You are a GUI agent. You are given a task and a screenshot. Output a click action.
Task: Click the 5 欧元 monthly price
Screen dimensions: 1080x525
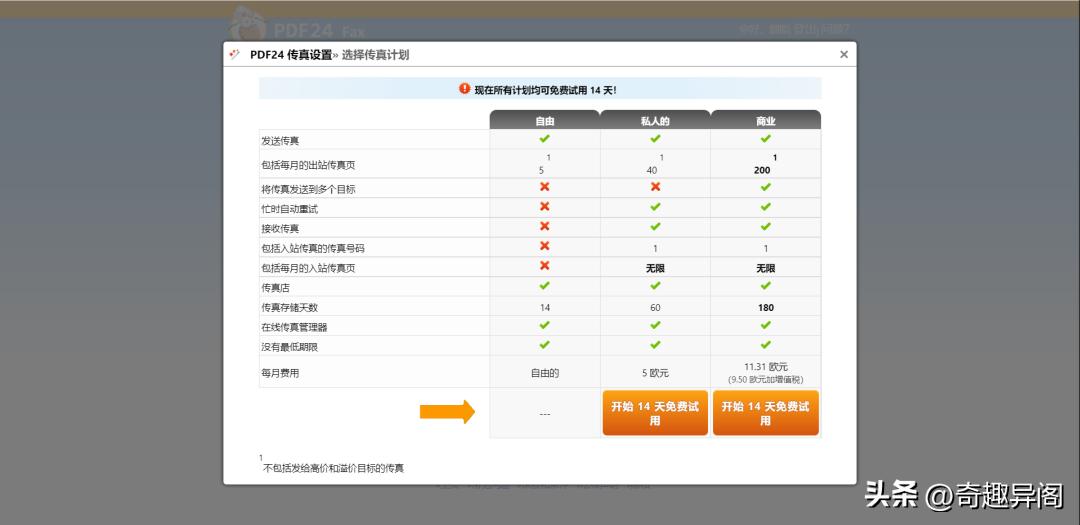coord(655,373)
